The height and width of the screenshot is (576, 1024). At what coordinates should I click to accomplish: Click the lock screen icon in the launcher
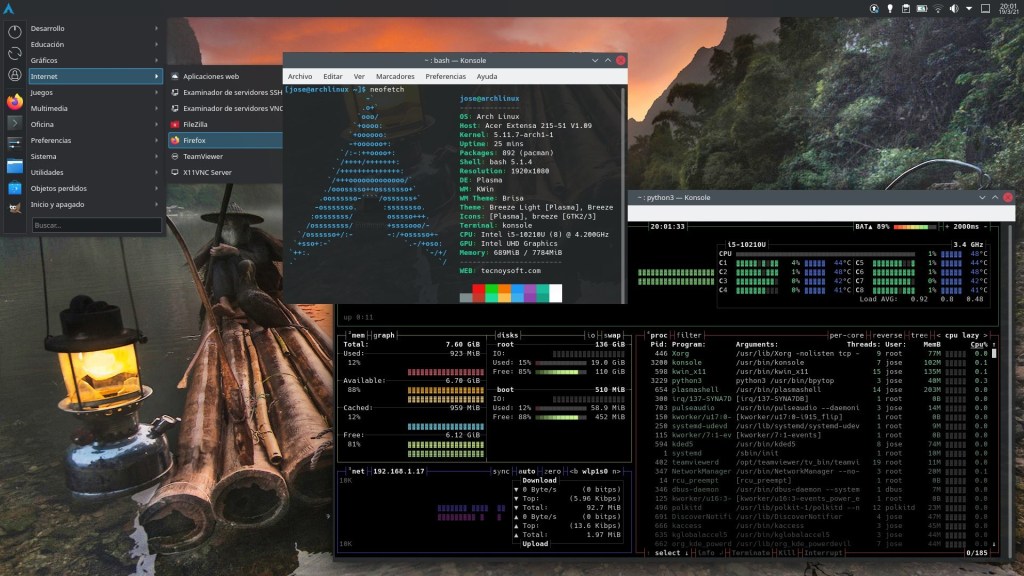[x=15, y=74]
